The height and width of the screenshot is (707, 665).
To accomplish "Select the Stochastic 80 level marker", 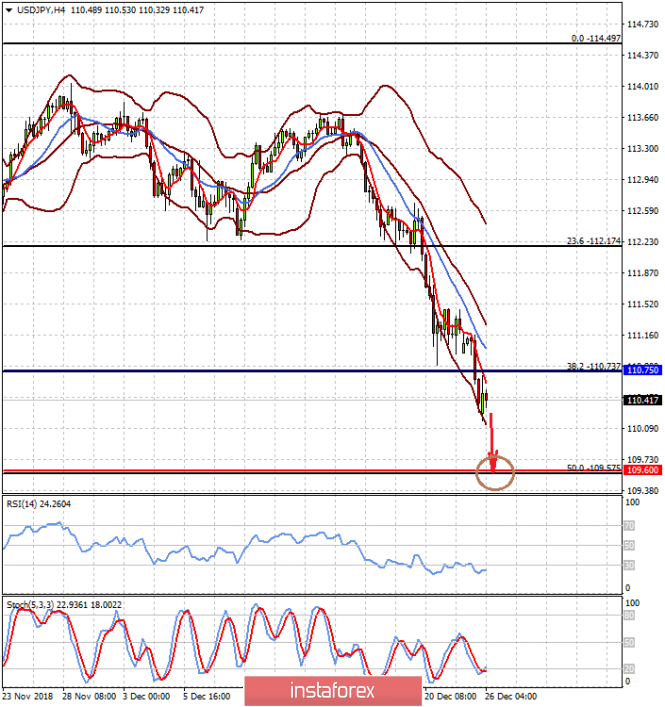I will [629, 615].
